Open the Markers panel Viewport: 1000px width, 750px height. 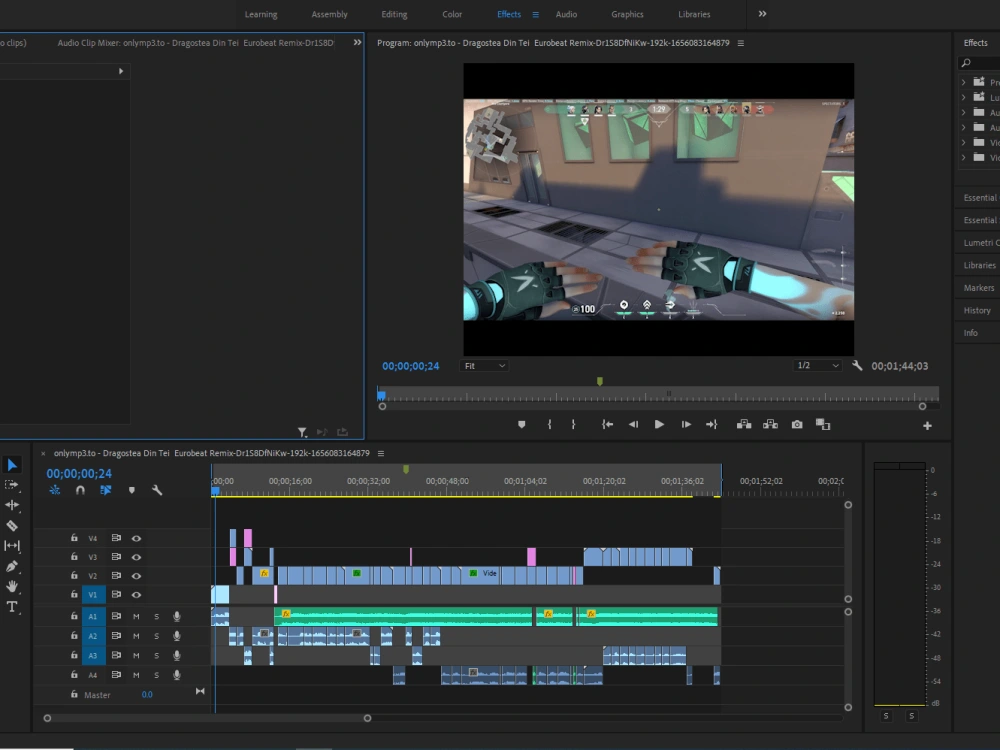coord(978,288)
